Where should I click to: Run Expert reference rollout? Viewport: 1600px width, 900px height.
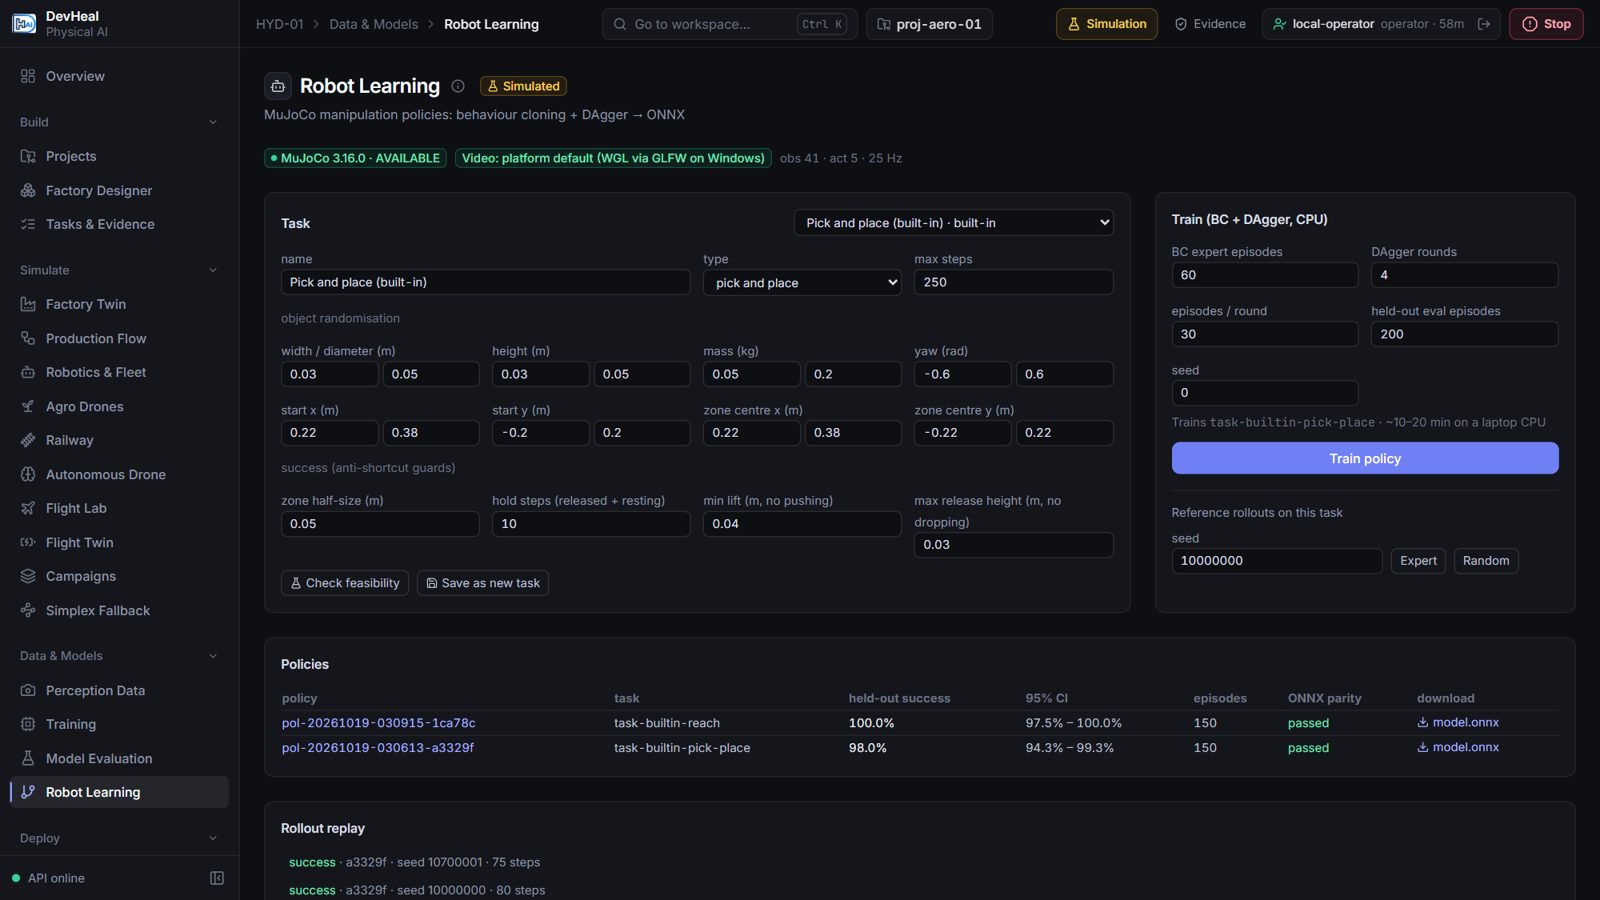tap(1418, 561)
